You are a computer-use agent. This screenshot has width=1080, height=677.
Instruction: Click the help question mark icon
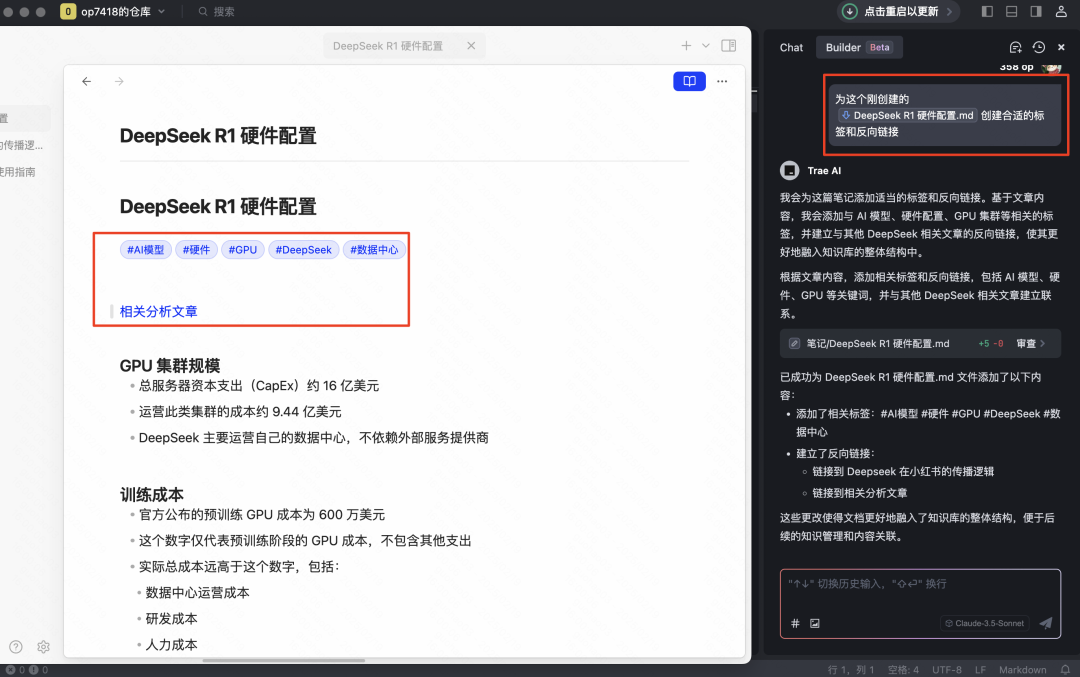pos(17,647)
